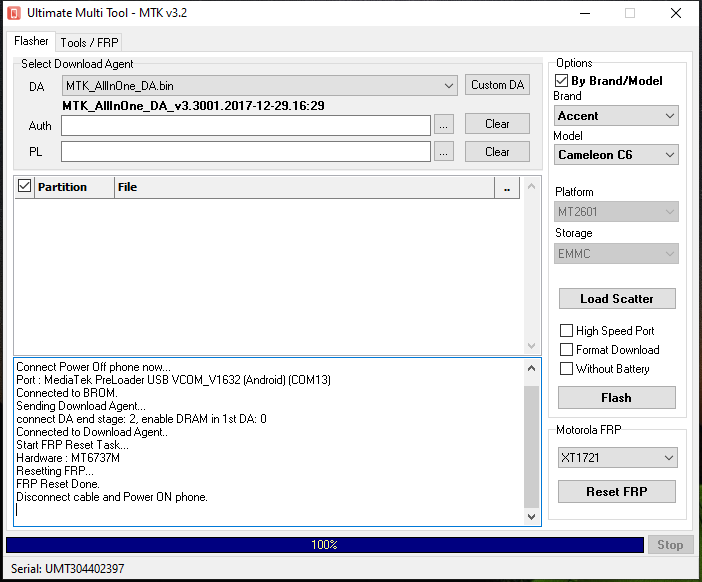702x582 pixels.
Task: Click the Flash button
Action: point(616,398)
